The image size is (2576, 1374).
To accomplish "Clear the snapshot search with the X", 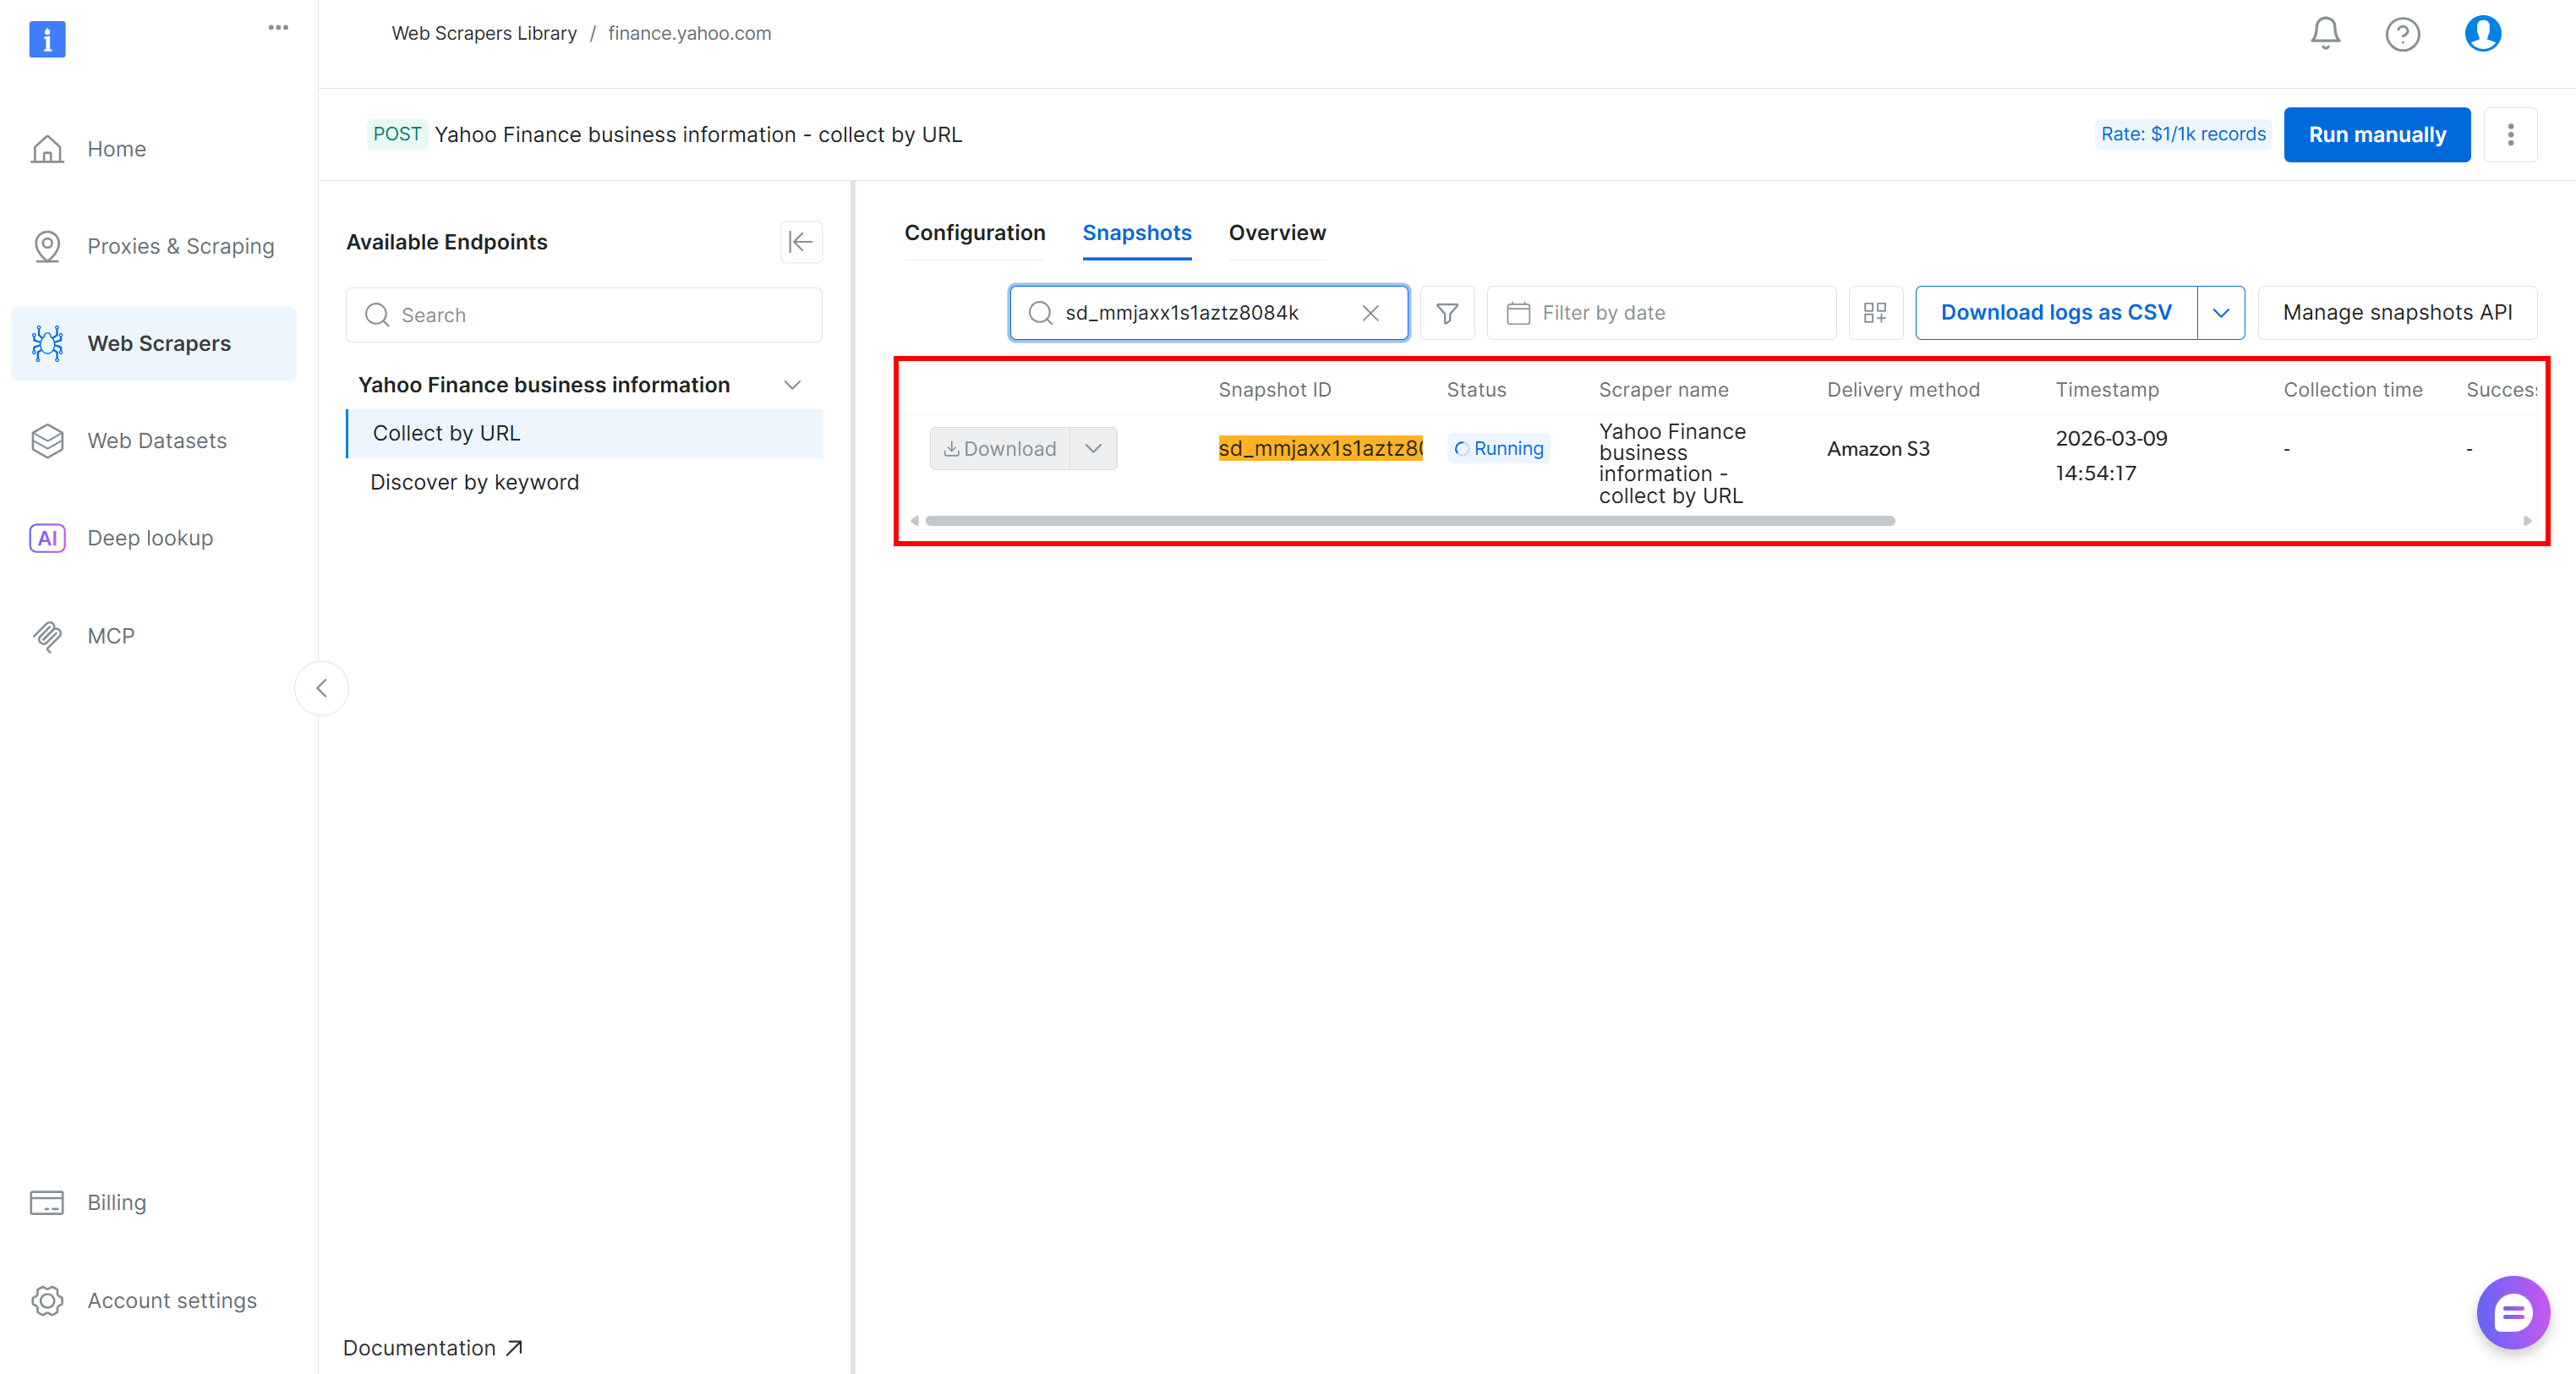I will click(1370, 312).
